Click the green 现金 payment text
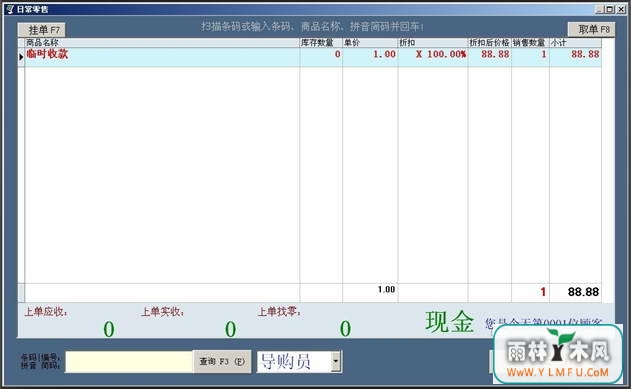This screenshot has width=631, height=389. pyautogui.click(x=450, y=322)
